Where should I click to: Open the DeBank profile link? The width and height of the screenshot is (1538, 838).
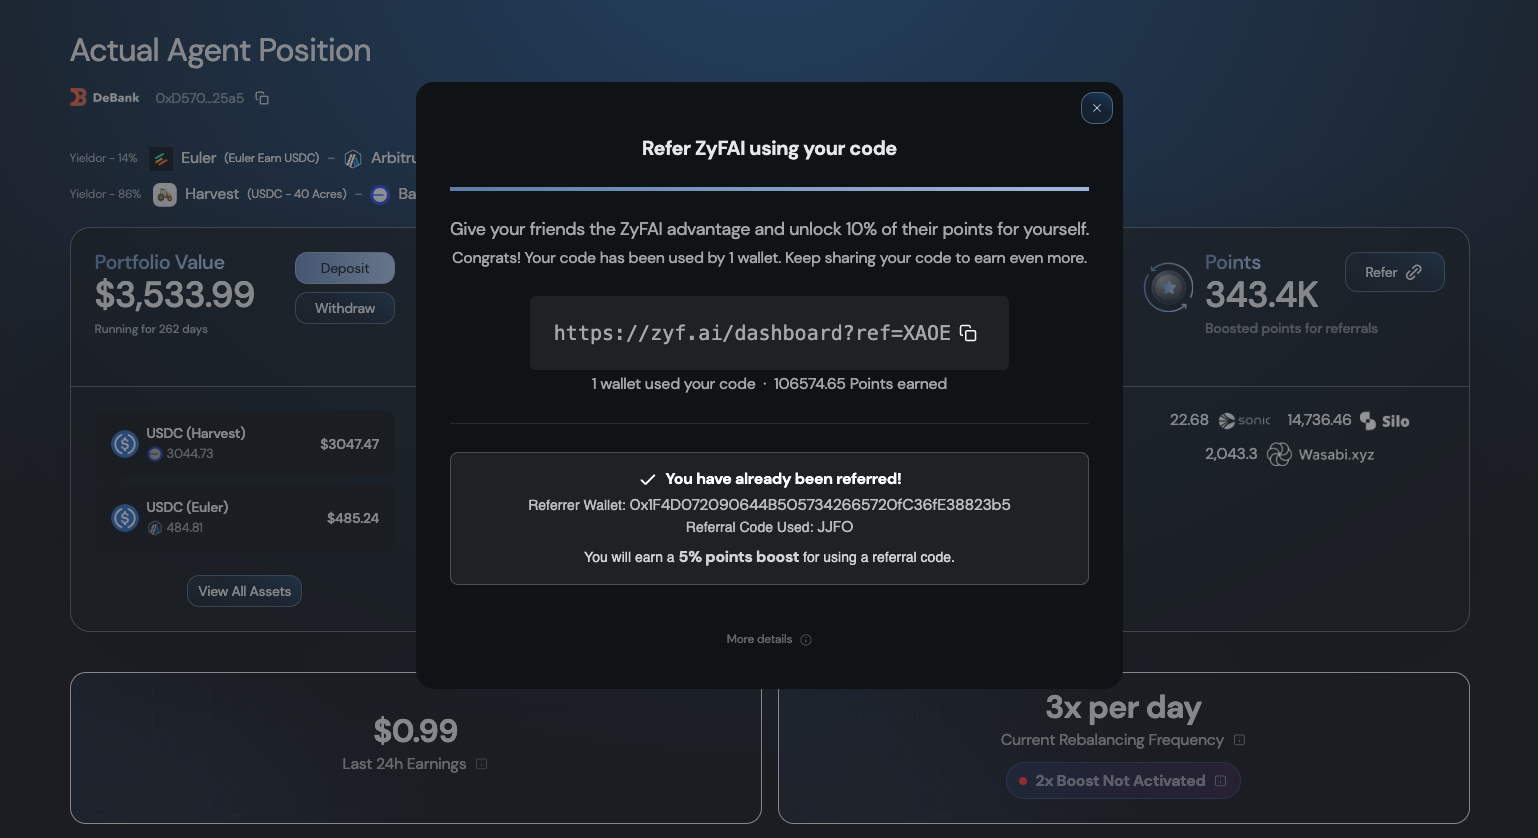(105, 98)
